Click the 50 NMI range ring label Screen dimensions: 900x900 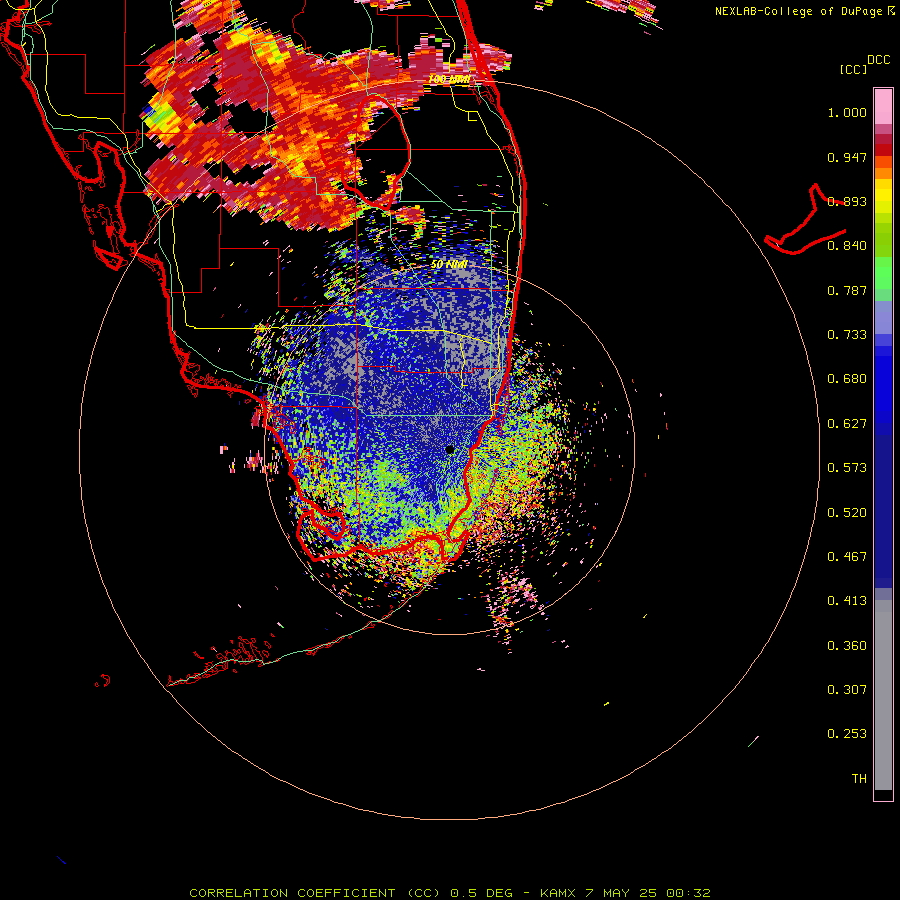tap(449, 265)
